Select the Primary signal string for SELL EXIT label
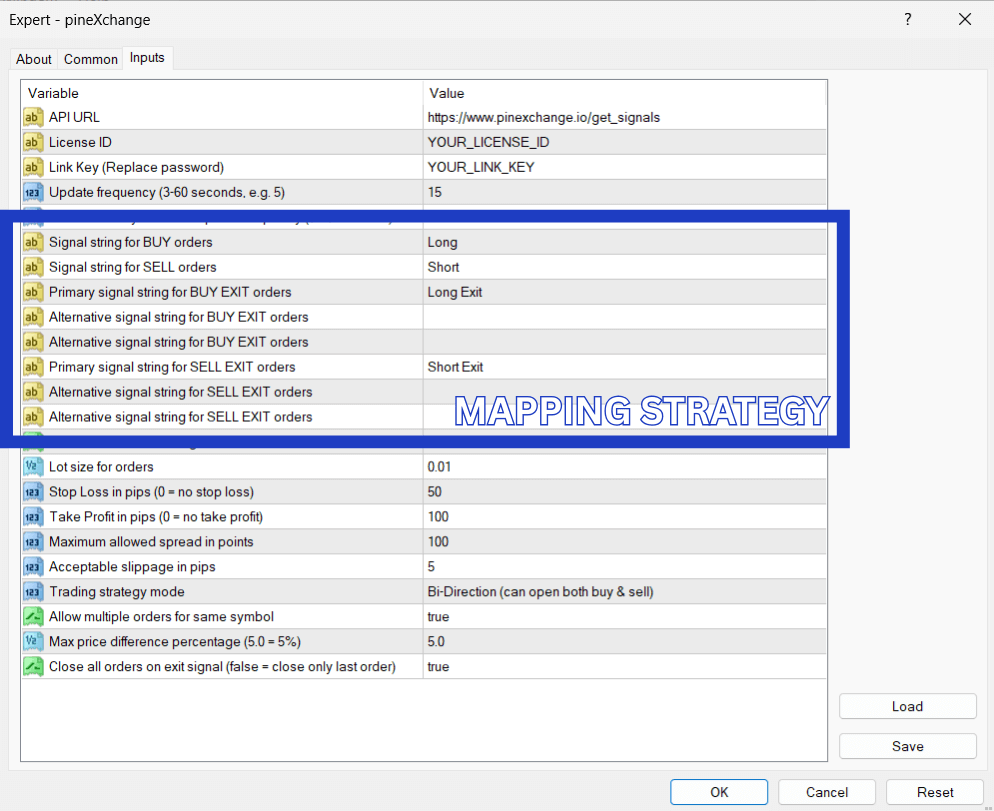994x811 pixels. (x=172, y=367)
